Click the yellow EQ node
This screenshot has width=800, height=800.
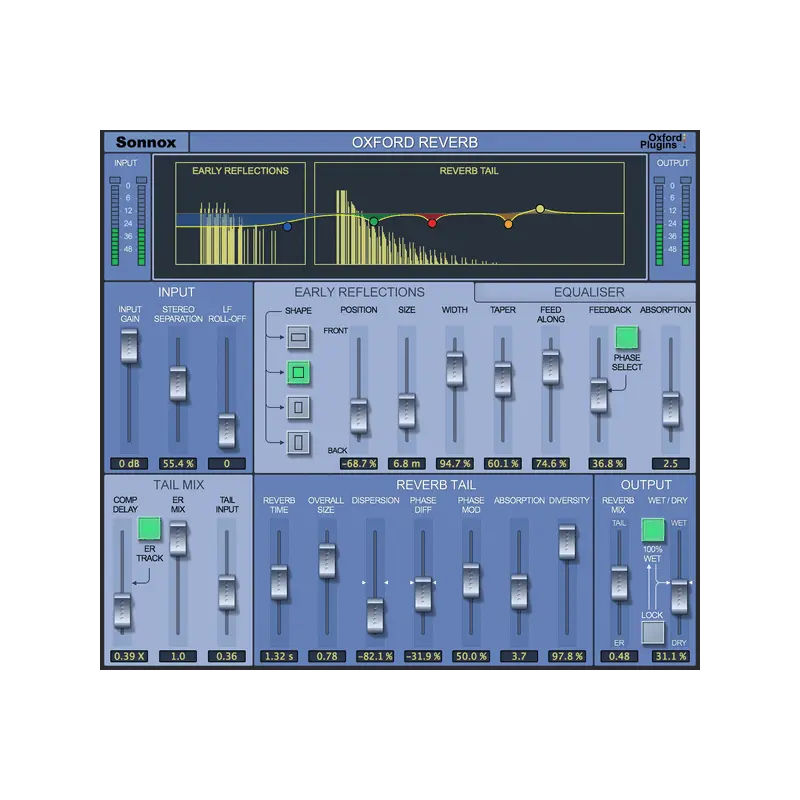click(540, 209)
